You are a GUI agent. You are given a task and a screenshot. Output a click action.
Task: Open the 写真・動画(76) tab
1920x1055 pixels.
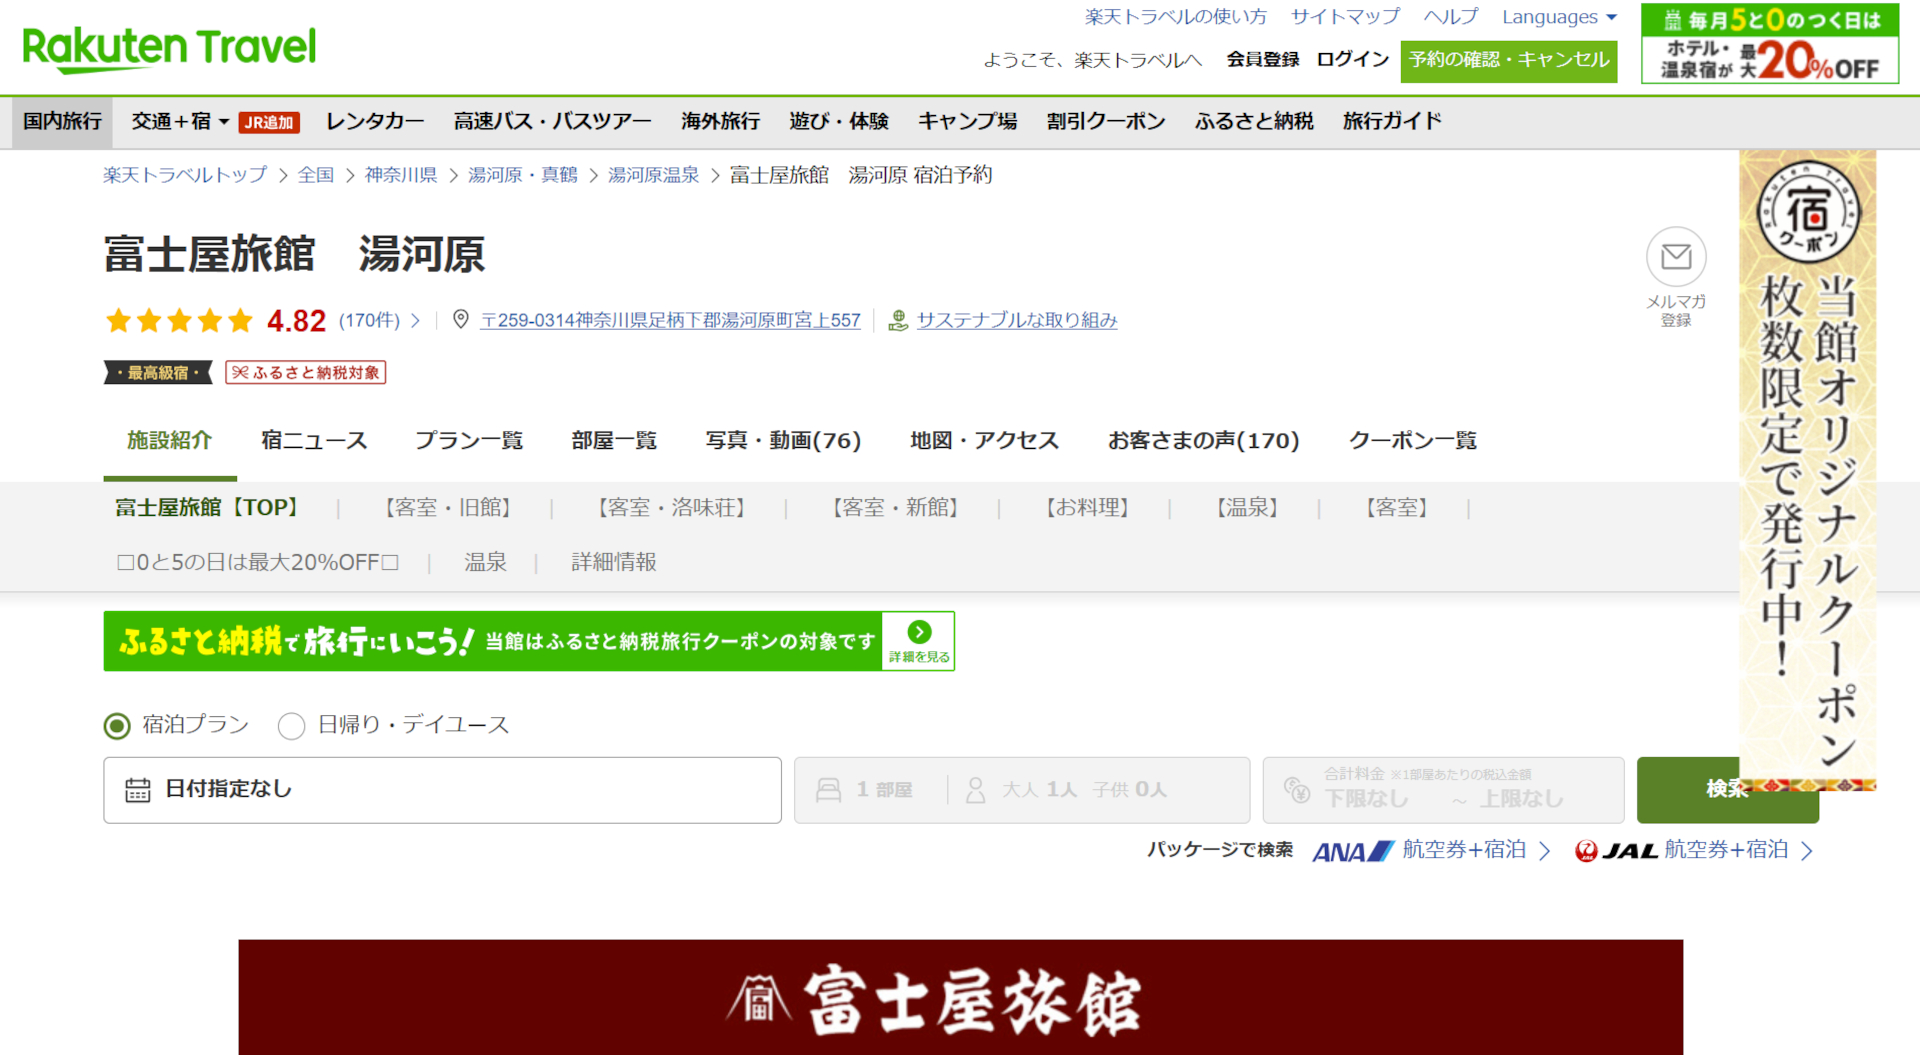point(783,441)
